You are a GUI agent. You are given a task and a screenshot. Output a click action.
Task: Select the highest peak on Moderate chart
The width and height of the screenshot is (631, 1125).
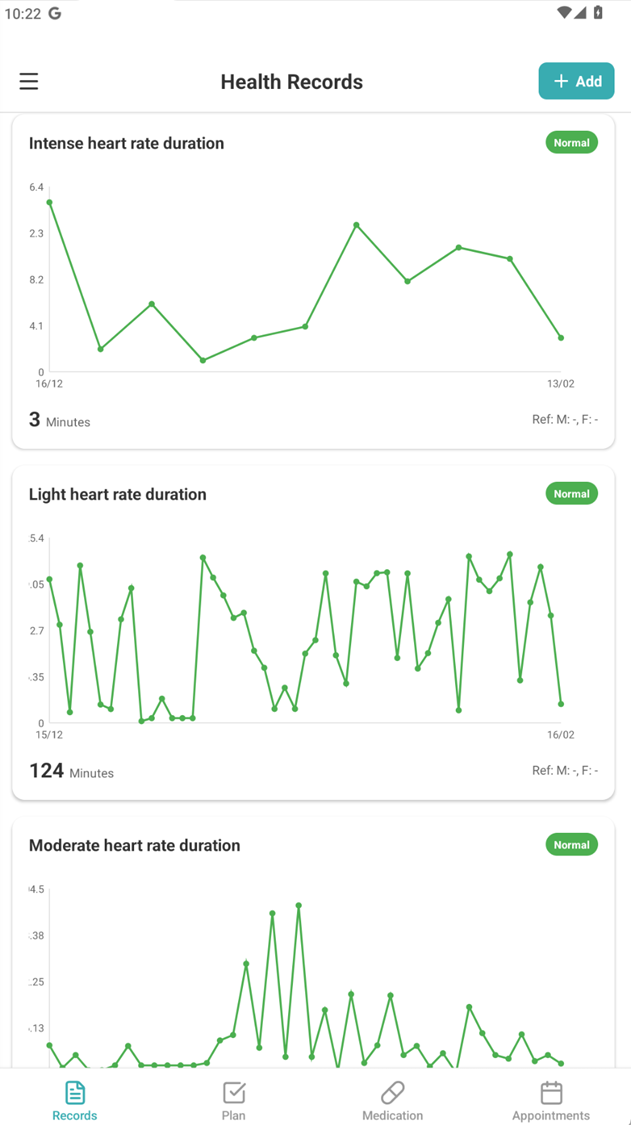tap(297, 905)
